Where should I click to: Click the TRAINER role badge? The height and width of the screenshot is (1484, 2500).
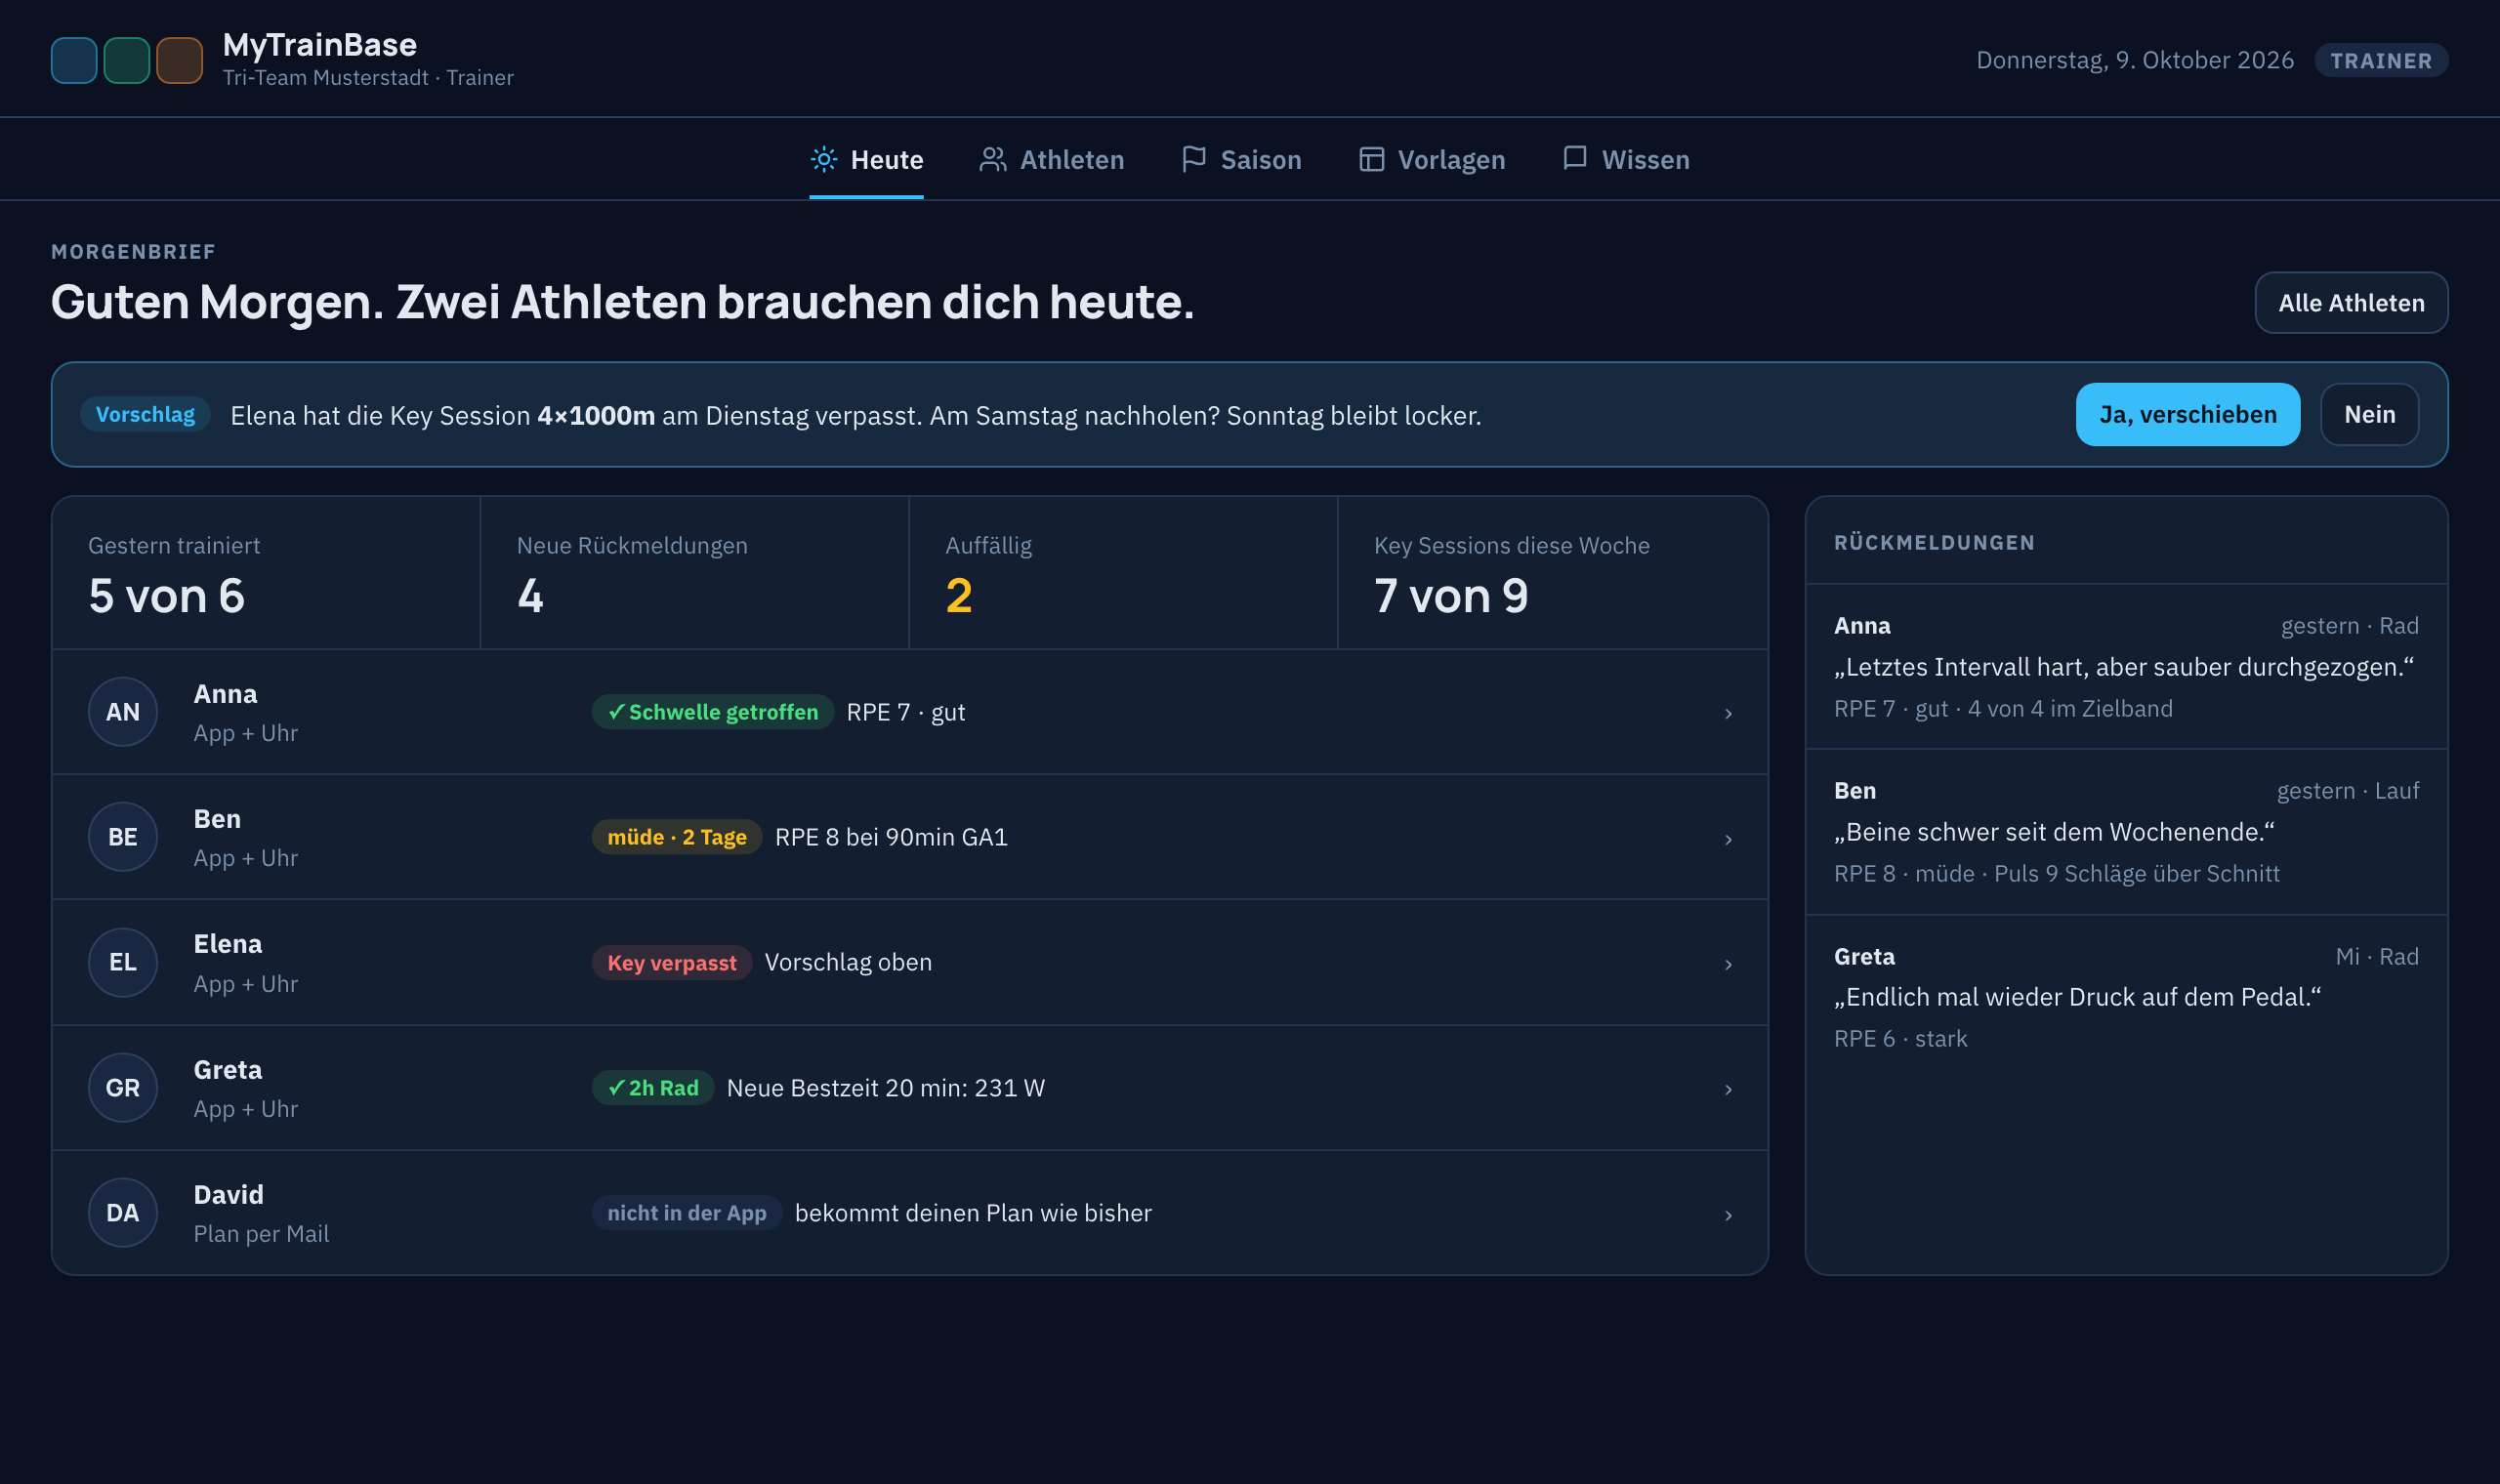point(2381,60)
